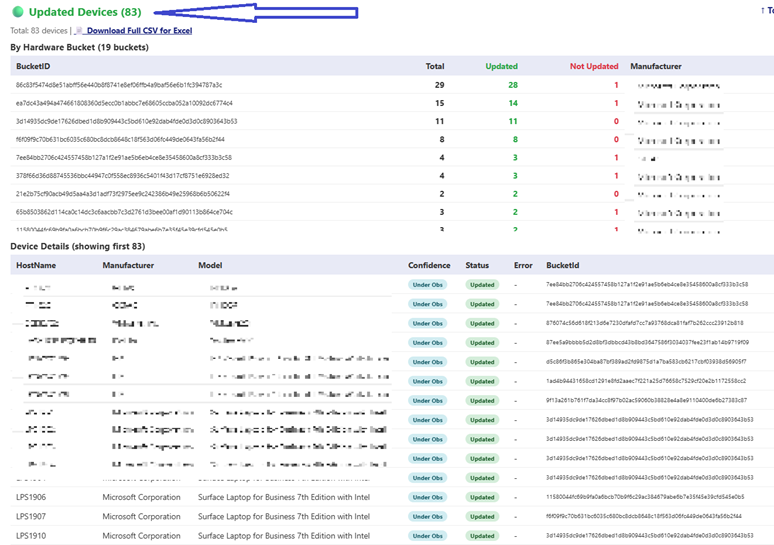The height and width of the screenshot is (545, 774).
Task: Click the Under Obs badge in LPS1907 row
Action: point(427,516)
